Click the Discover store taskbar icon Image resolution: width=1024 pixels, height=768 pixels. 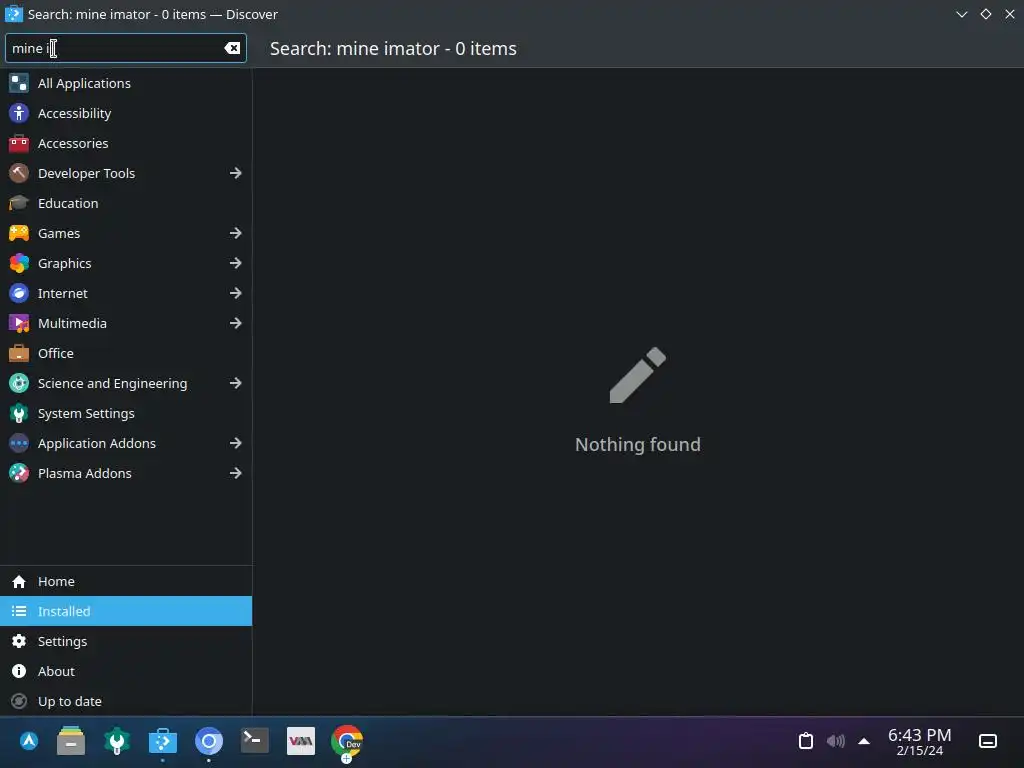coord(163,741)
